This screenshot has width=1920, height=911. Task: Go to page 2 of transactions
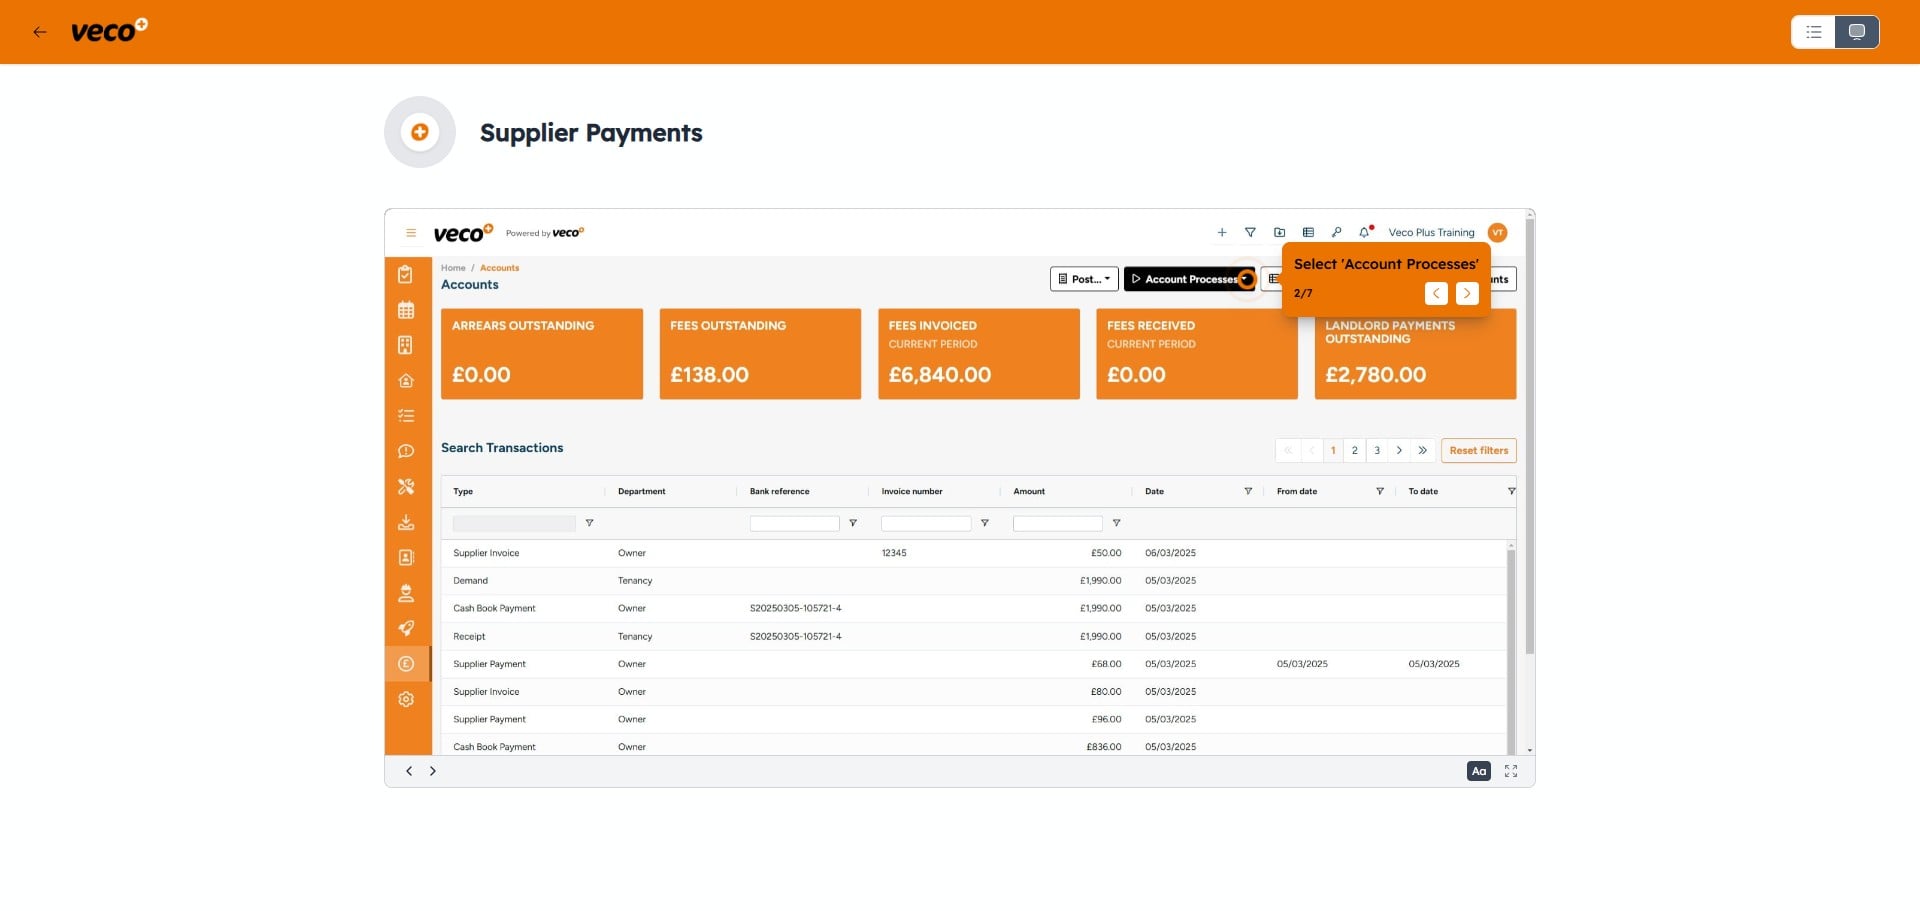[x=1355, y=451]
